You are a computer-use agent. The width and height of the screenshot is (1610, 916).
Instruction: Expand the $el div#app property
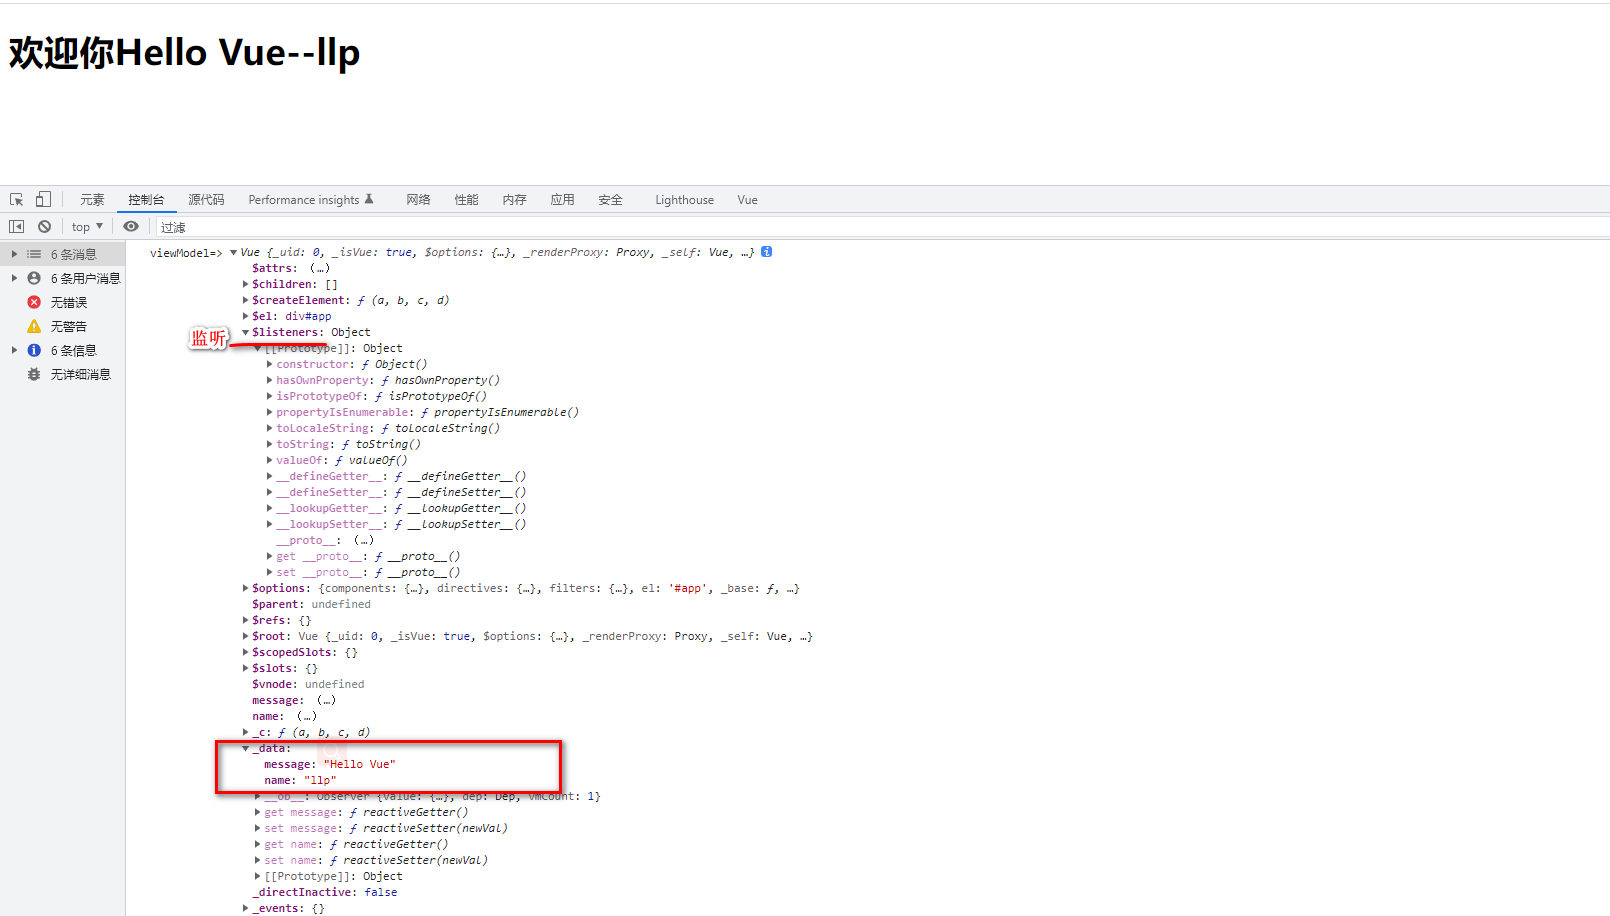(245, 316)
